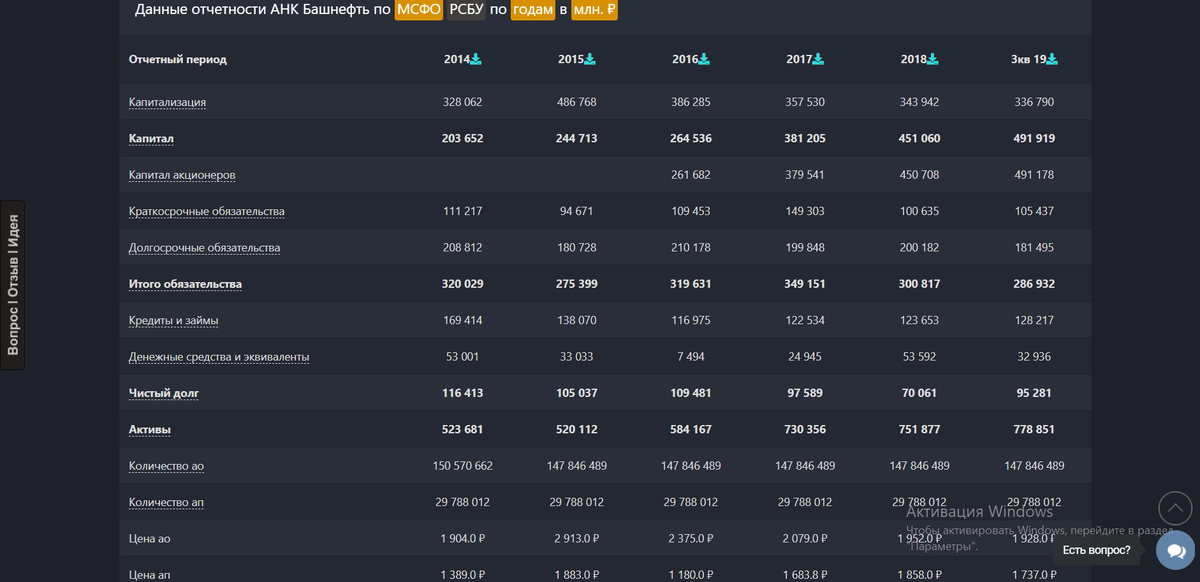Download the 2017 report icon
Screen dimensions: 1200x582
pos(818,59)
